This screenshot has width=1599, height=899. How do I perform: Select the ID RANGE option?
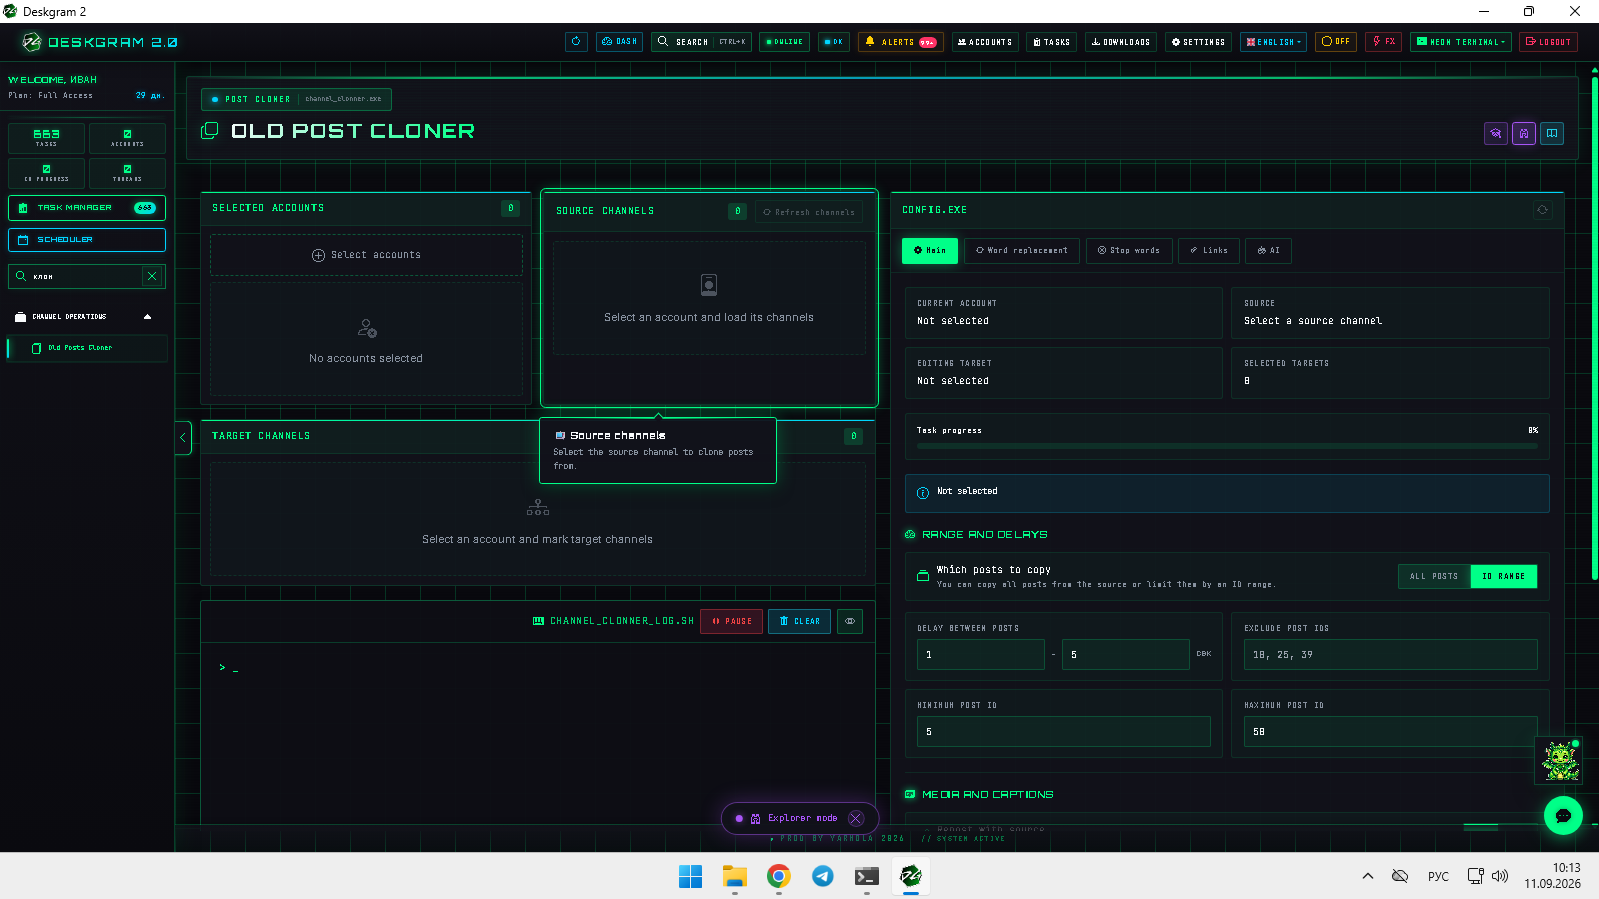coord(1504,576)
